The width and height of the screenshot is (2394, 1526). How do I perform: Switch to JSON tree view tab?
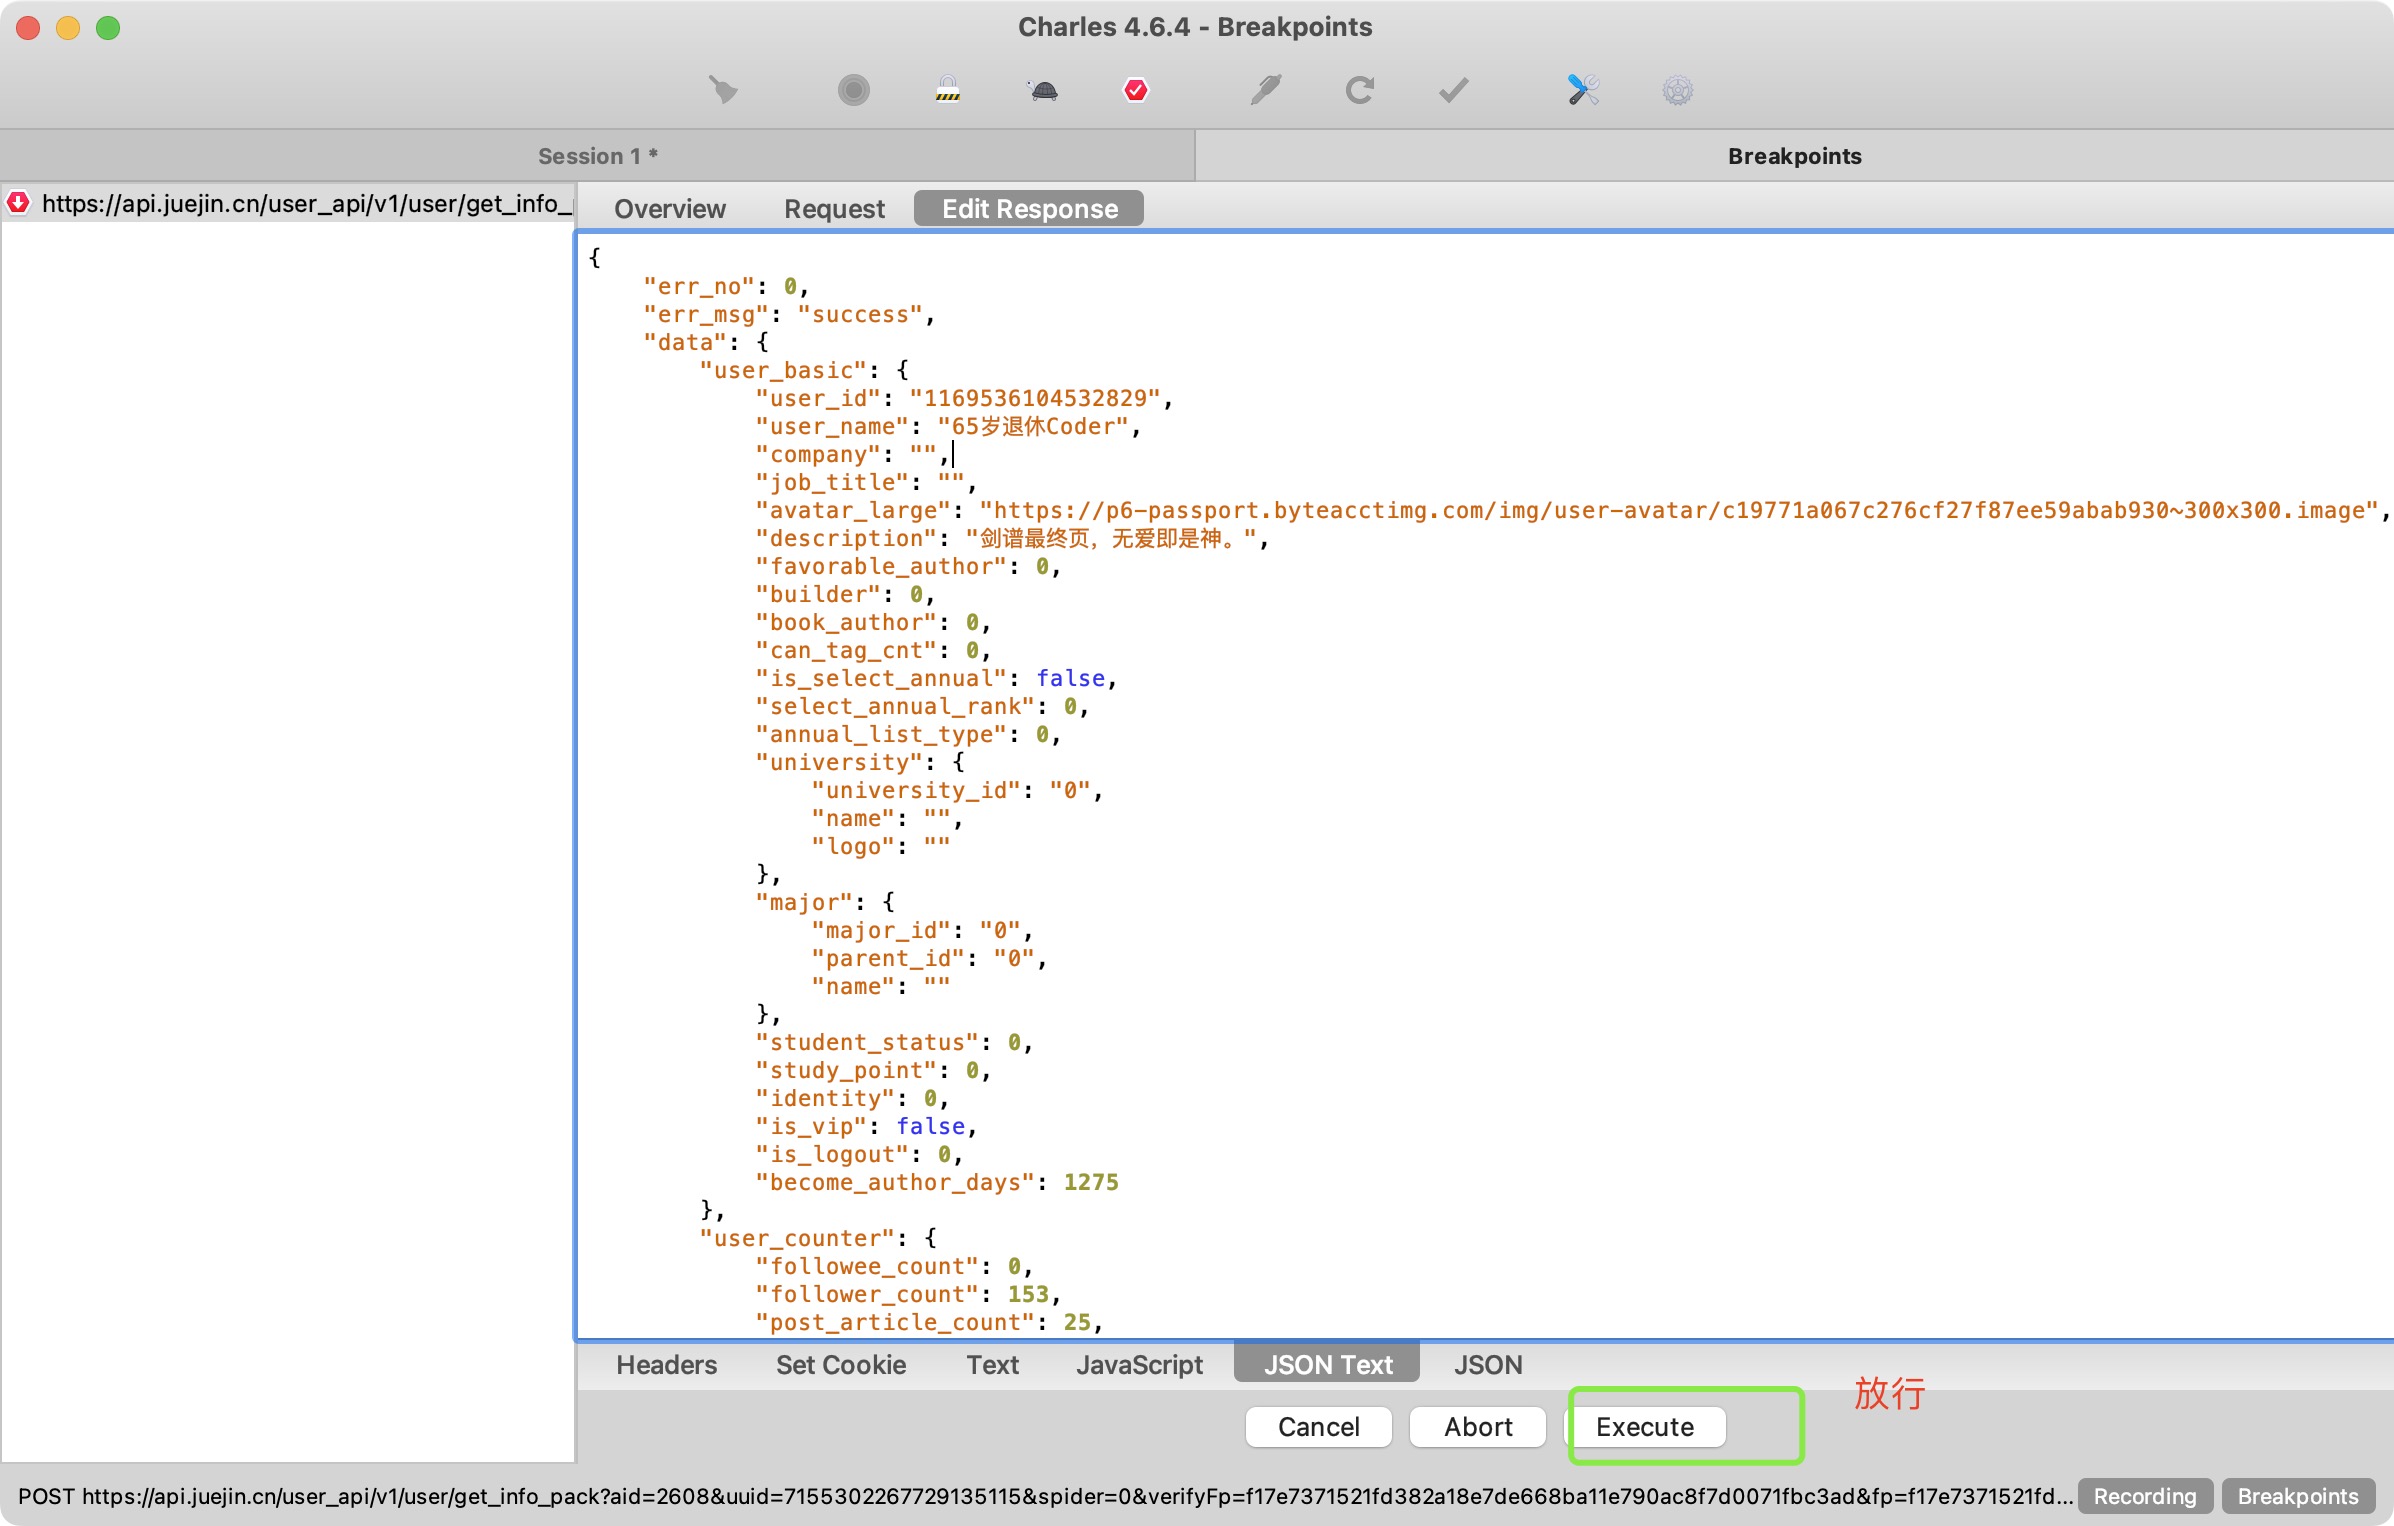(x=1488, y=1365)
